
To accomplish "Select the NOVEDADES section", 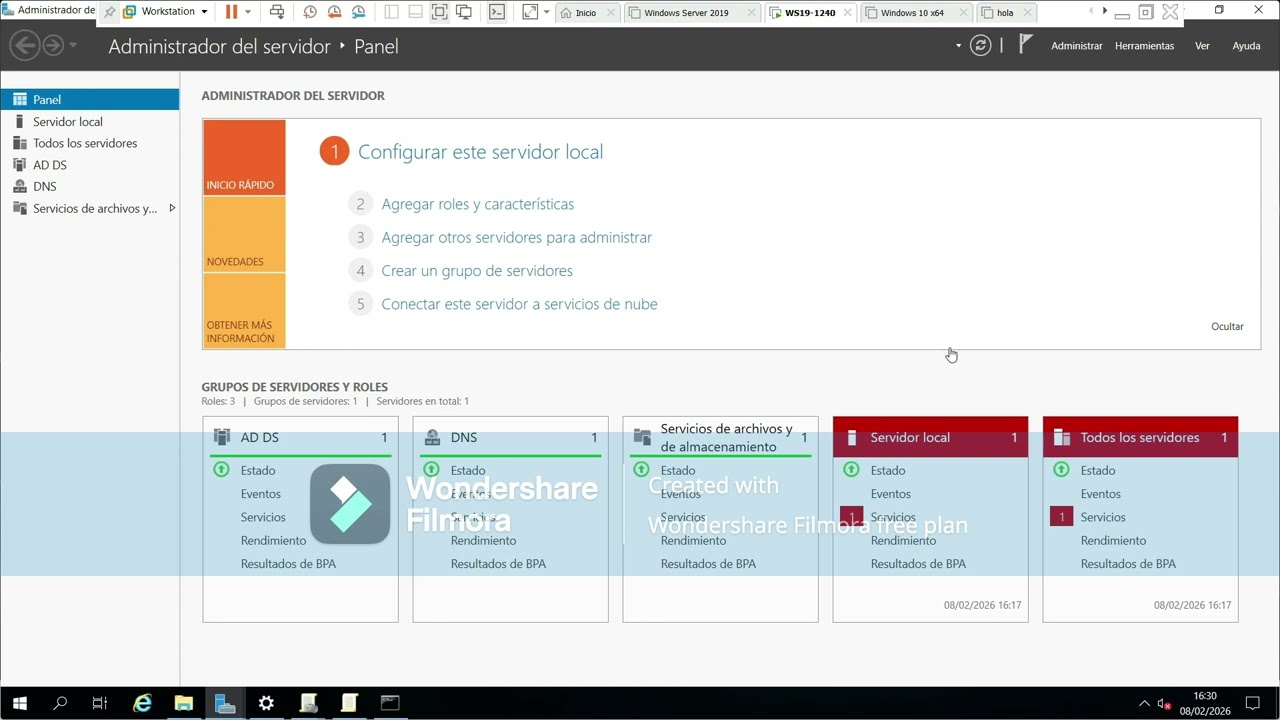I will (244, 234).
